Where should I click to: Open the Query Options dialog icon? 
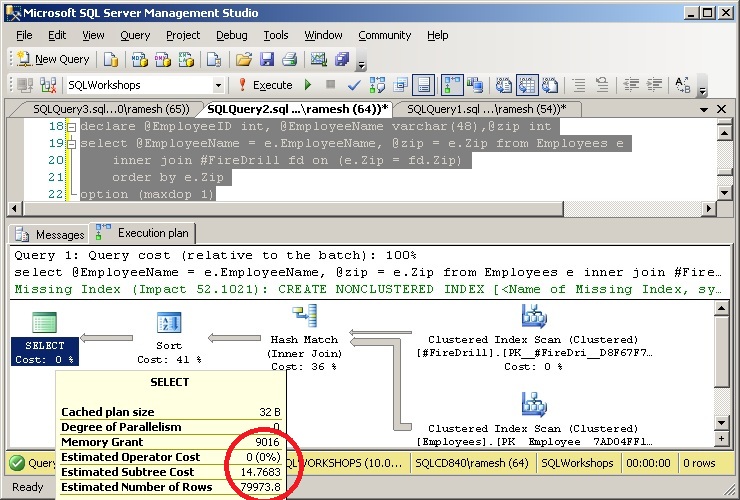click(x=400, y=85)
